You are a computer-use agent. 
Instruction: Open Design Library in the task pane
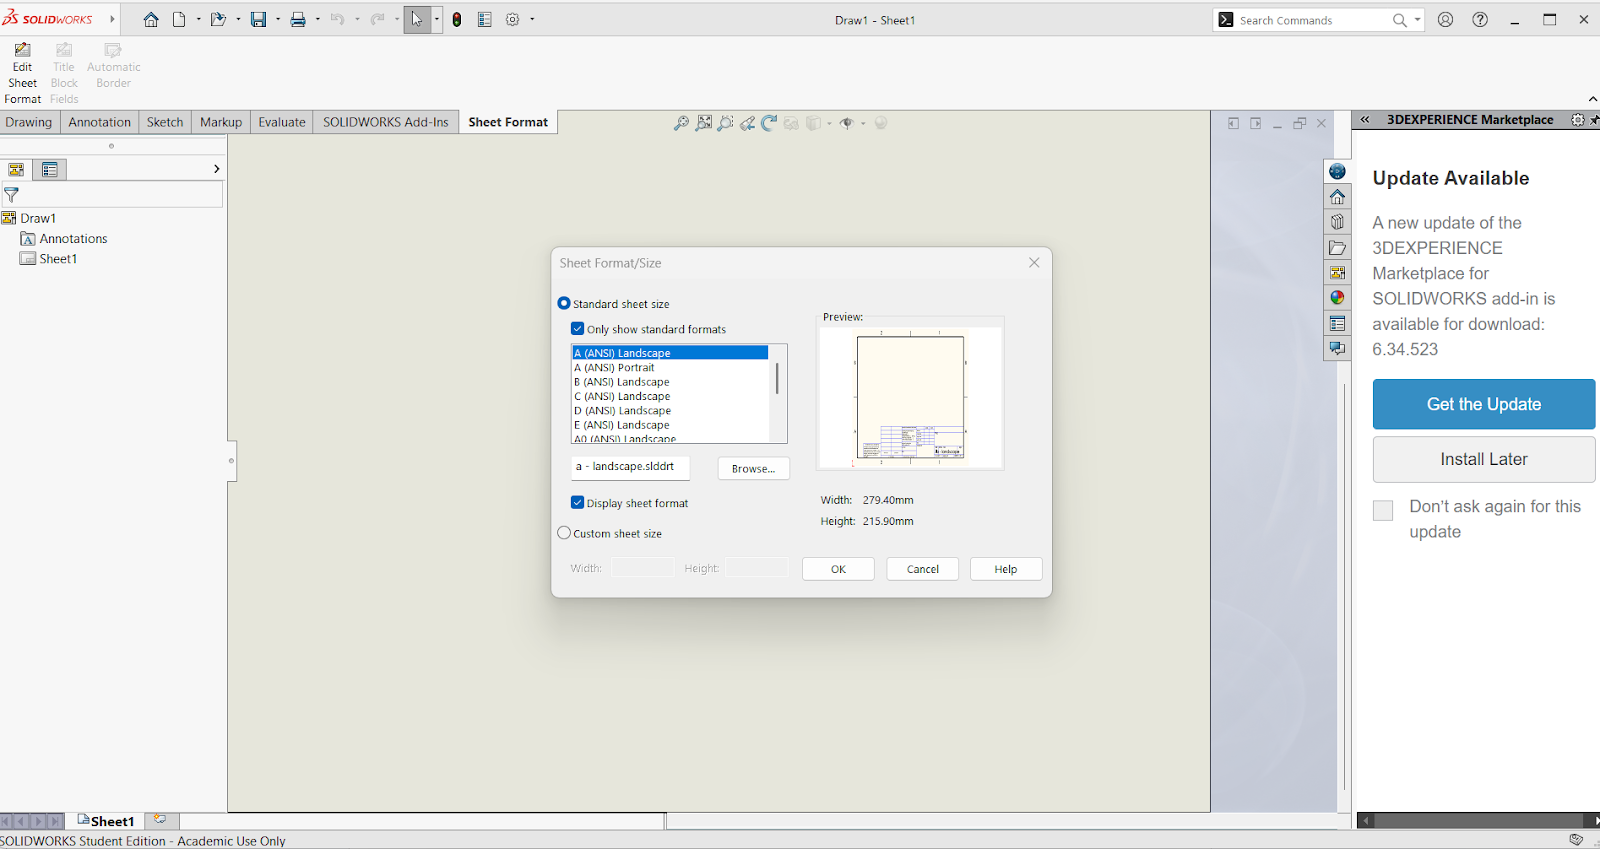tap(1337, 222)
